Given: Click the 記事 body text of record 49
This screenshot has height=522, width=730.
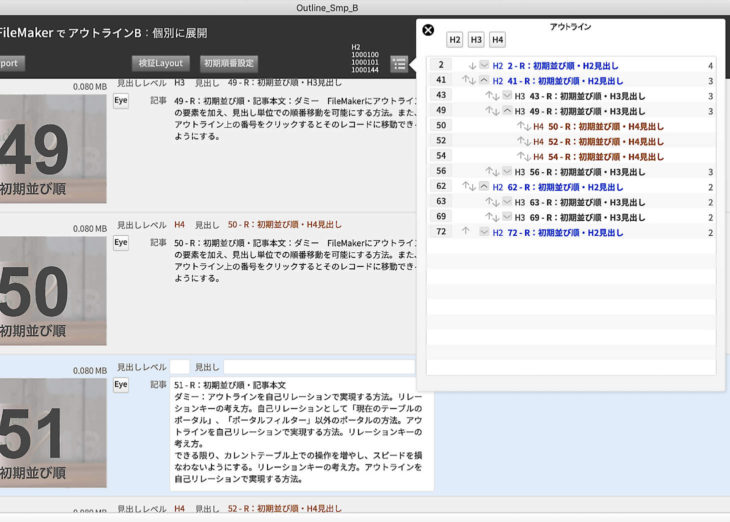Looking at the screenshot, I should [x=295, y=119].
